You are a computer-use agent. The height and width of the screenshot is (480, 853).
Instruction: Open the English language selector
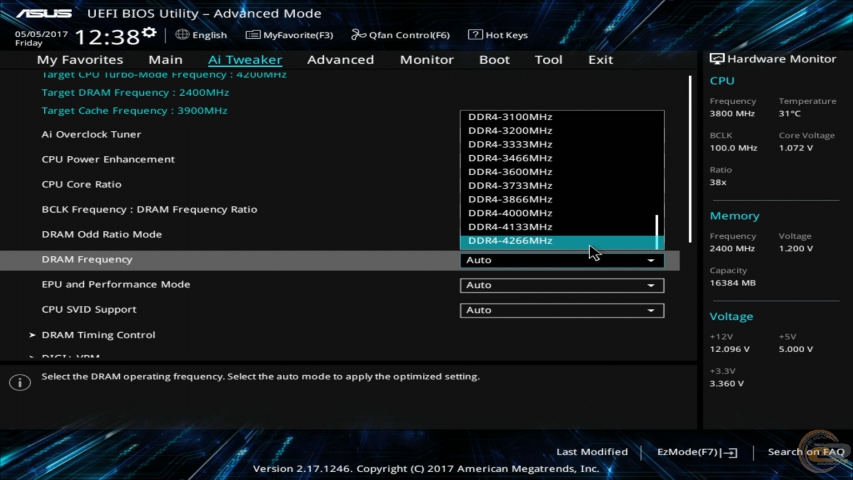pos(209,35)
